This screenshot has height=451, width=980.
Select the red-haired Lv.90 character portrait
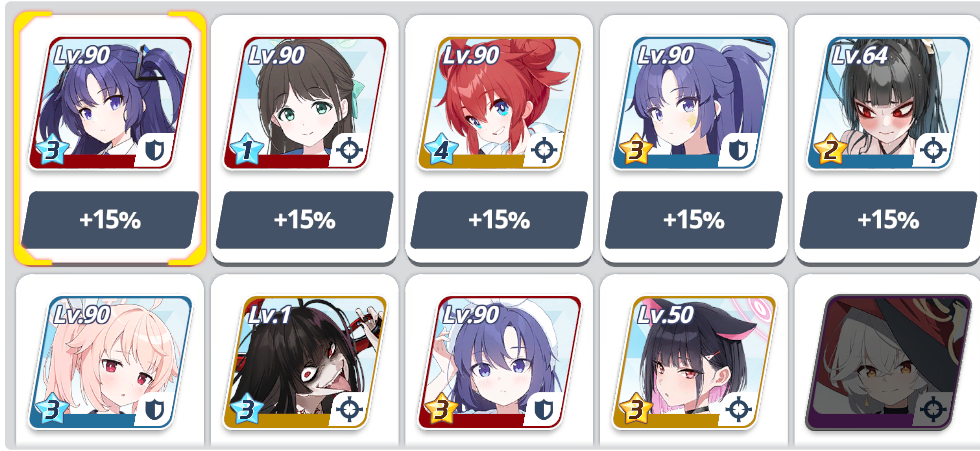[499, 103]
